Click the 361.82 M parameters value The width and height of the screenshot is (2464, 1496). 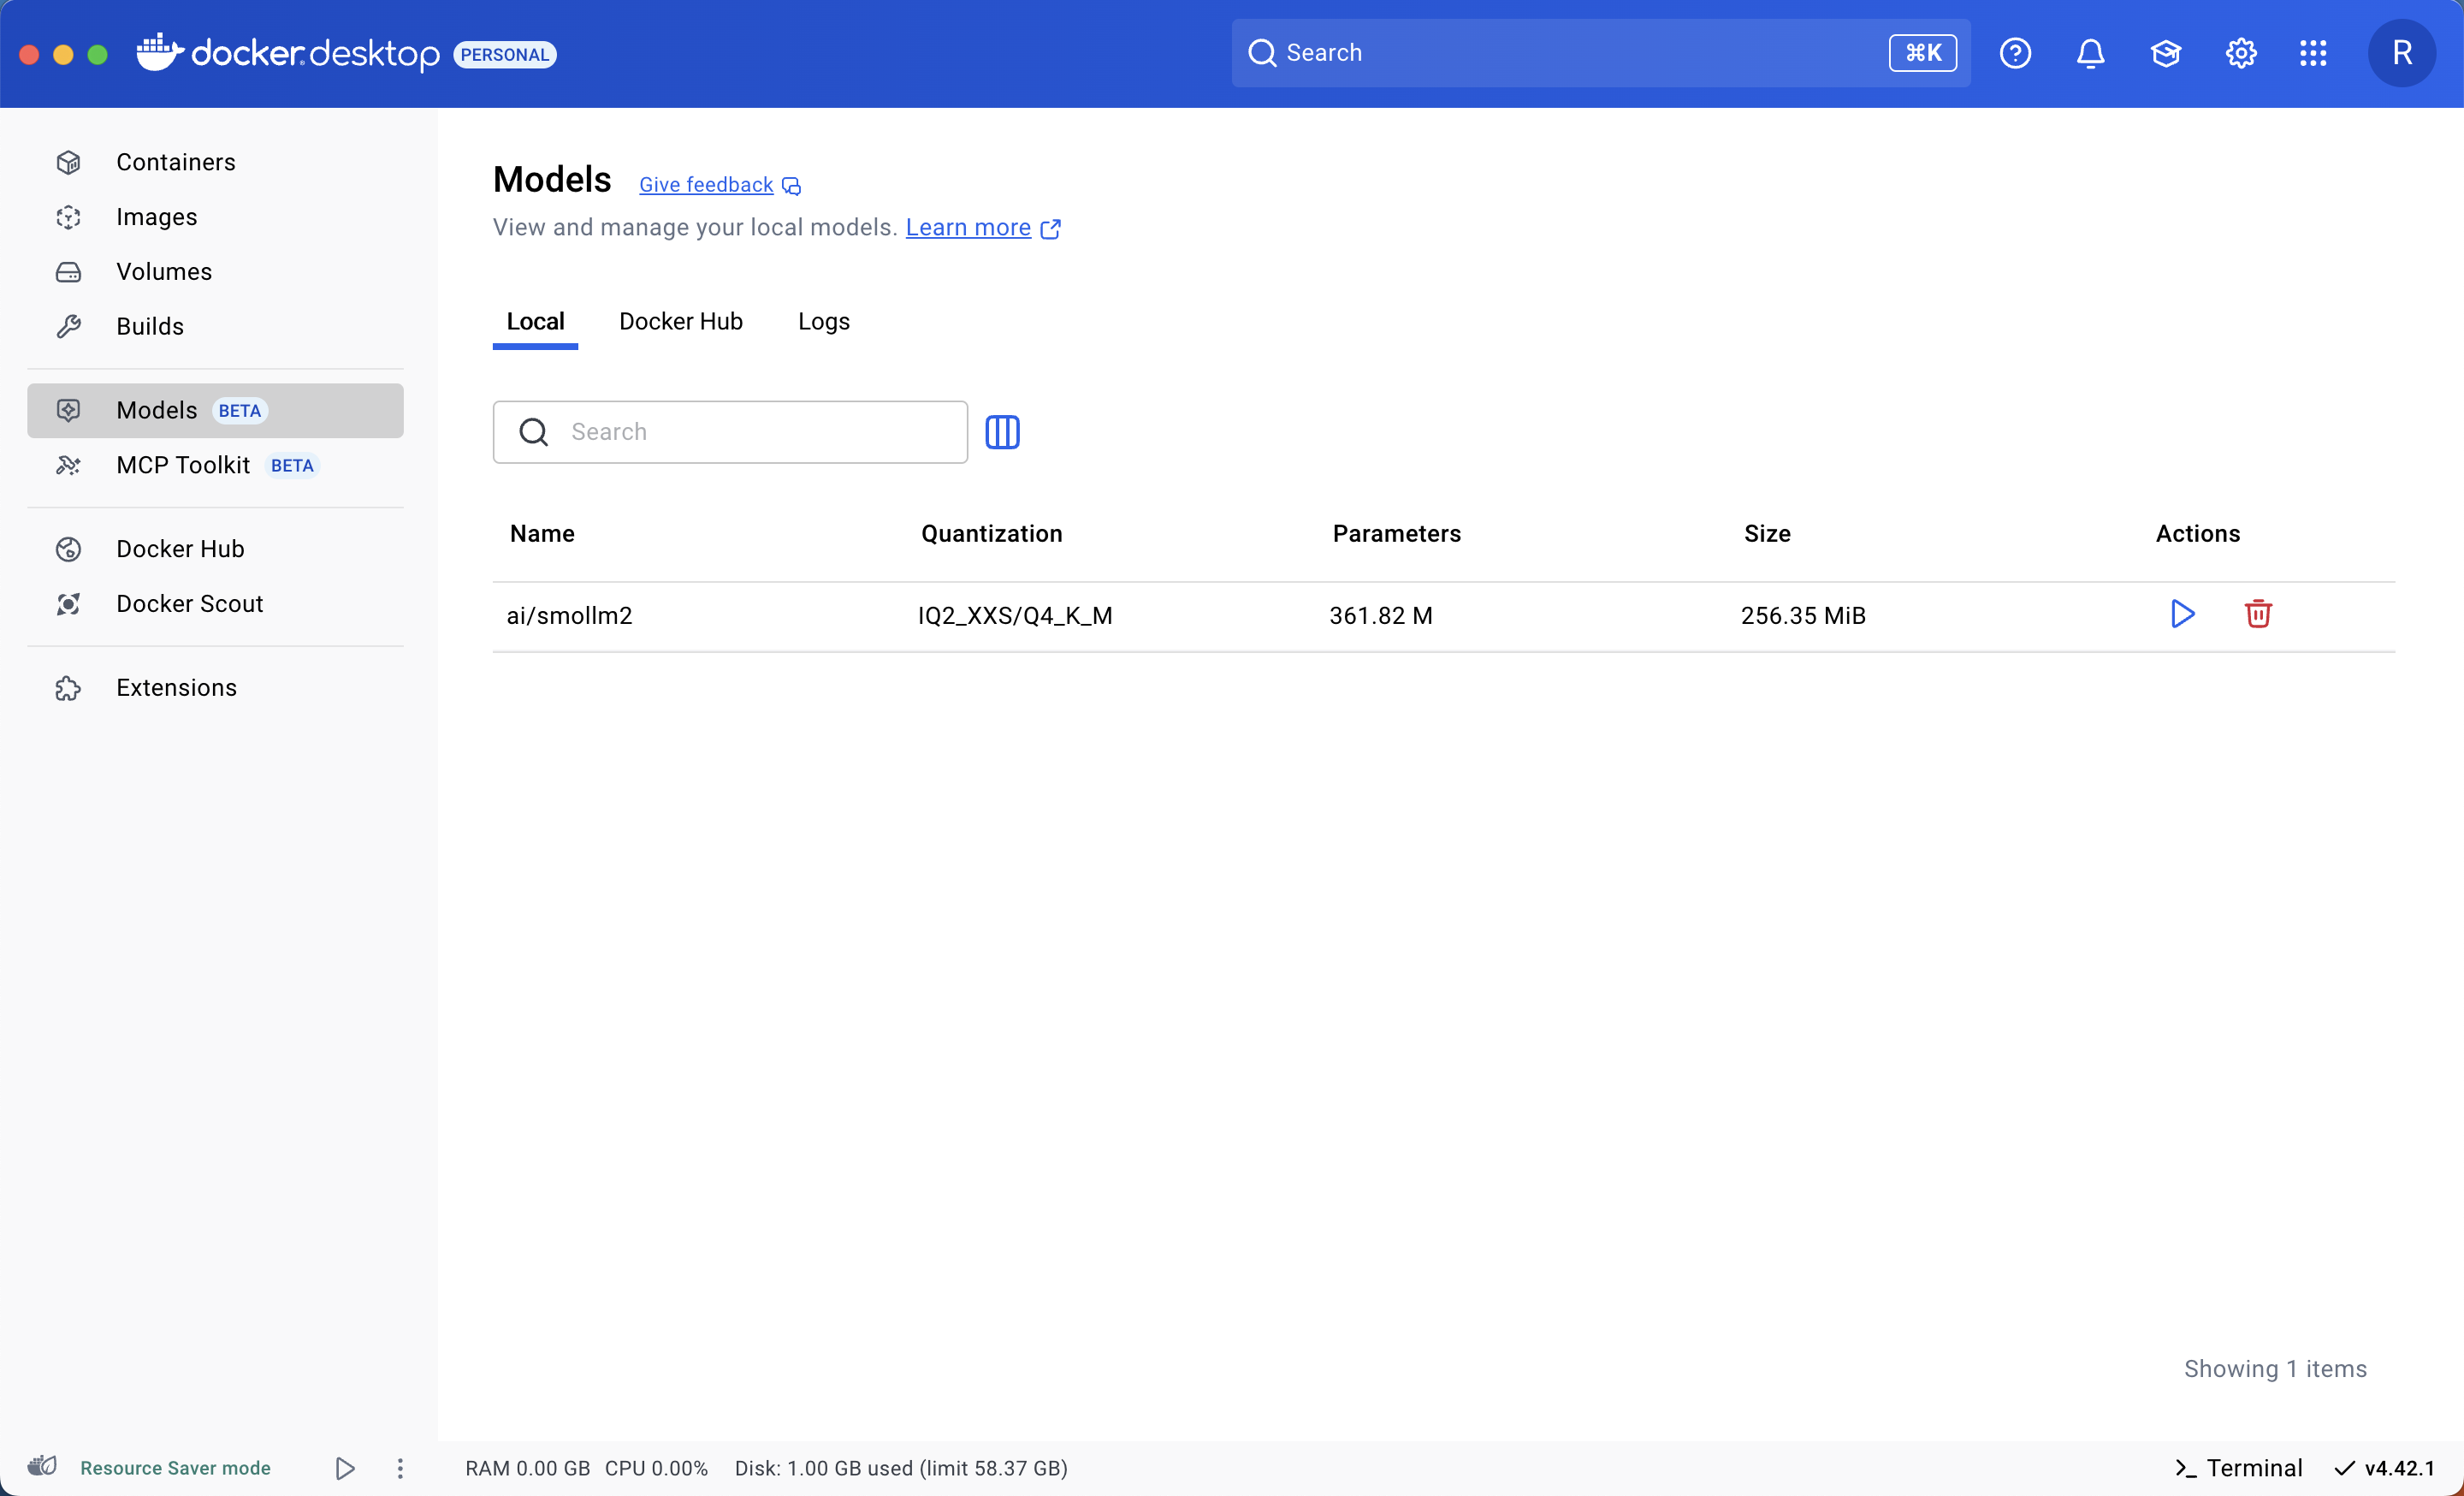click(x=1381, y=616)
